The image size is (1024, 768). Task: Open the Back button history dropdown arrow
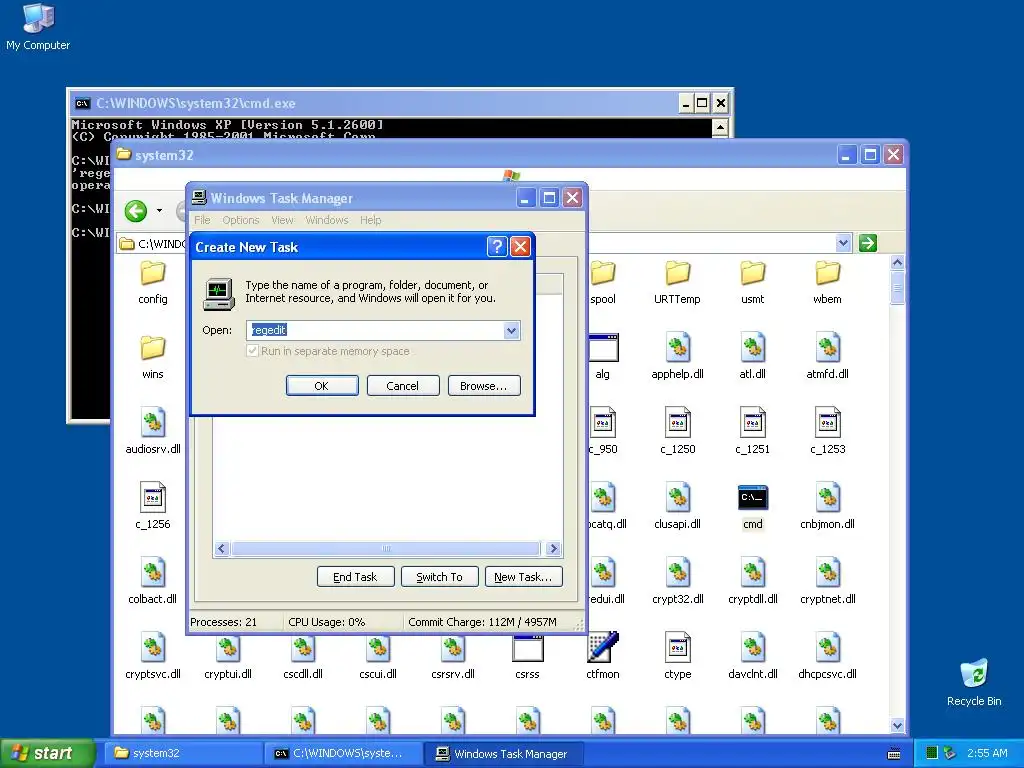[x=159, y=211]
